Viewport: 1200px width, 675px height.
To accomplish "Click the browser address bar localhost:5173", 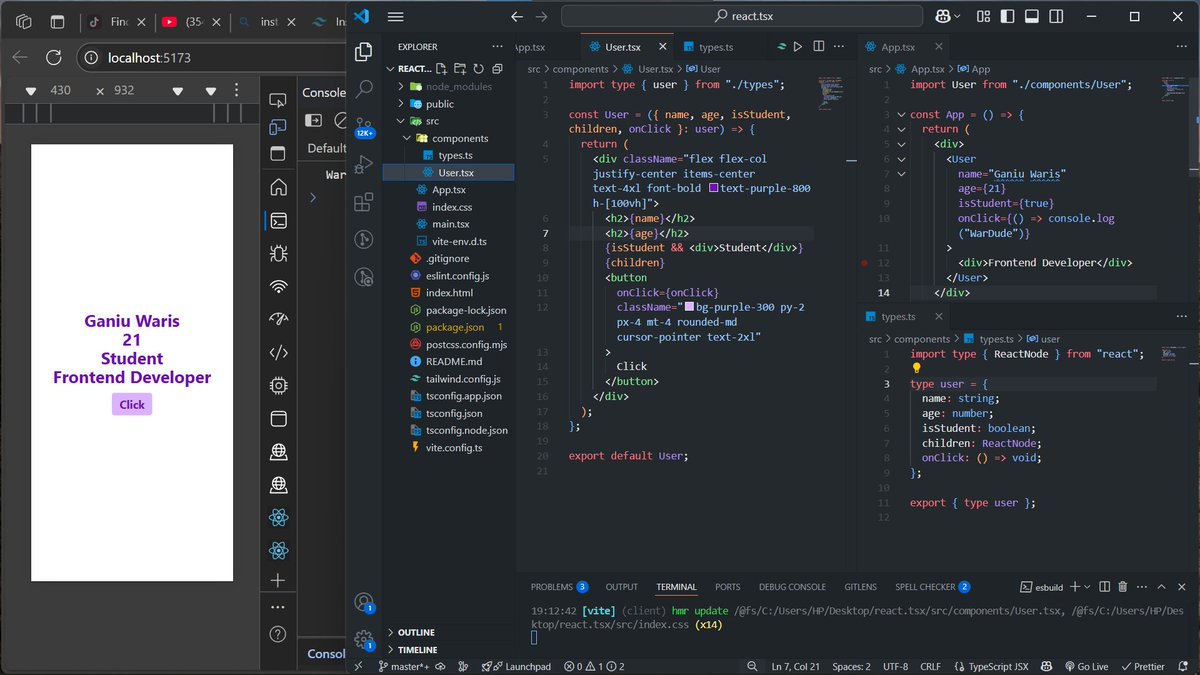I will tap(210, 58).
